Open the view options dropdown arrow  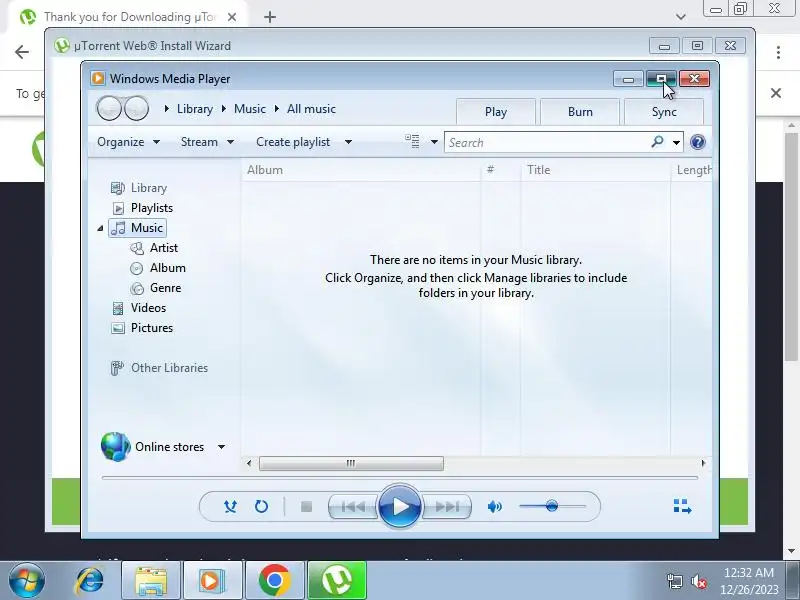434,142
